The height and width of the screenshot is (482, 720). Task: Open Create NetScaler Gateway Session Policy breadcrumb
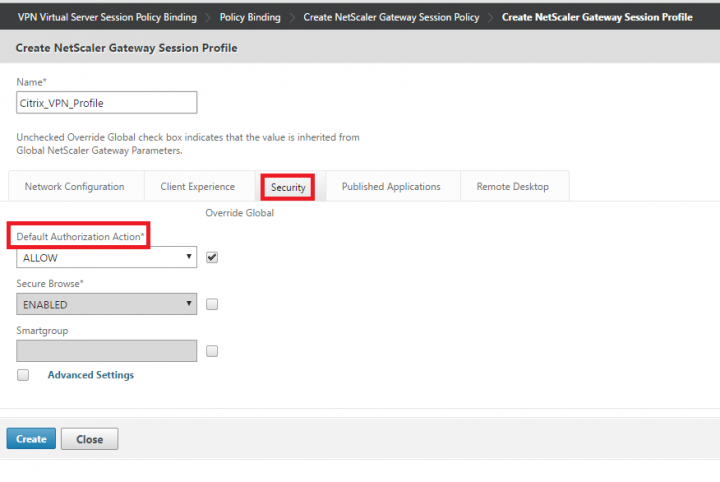pyautogui.click(x=392, y=17)
